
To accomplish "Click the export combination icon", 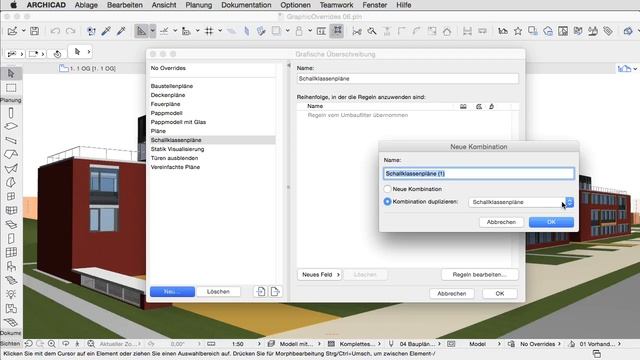I will [275, 291].
